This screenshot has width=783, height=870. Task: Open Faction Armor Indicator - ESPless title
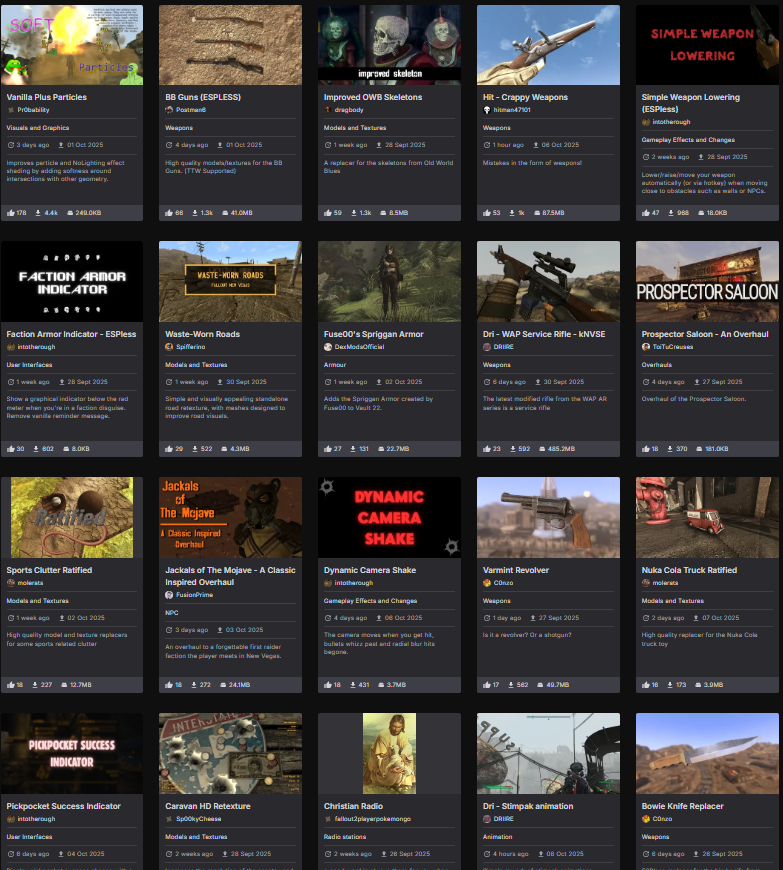(71, 334)
